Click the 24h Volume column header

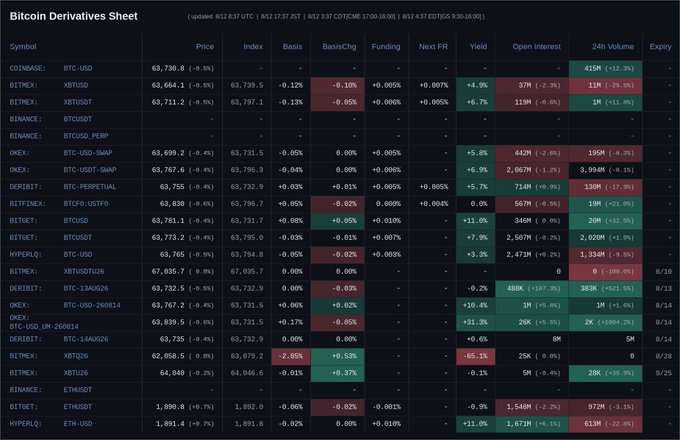(613, 46)
